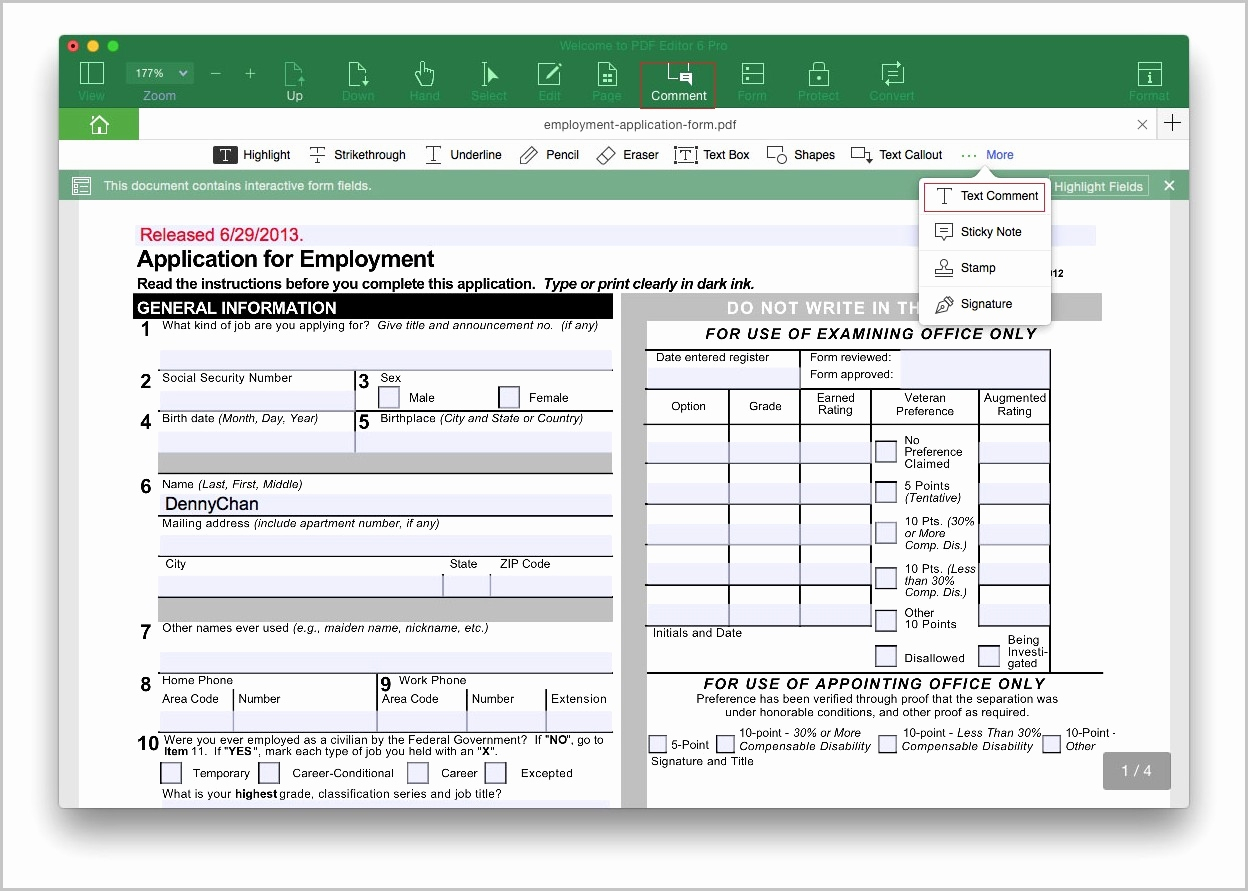The width and height of the screenshot is (1248, 891).
Task: Open the Text Callout tool
Action: click(896, 154)
